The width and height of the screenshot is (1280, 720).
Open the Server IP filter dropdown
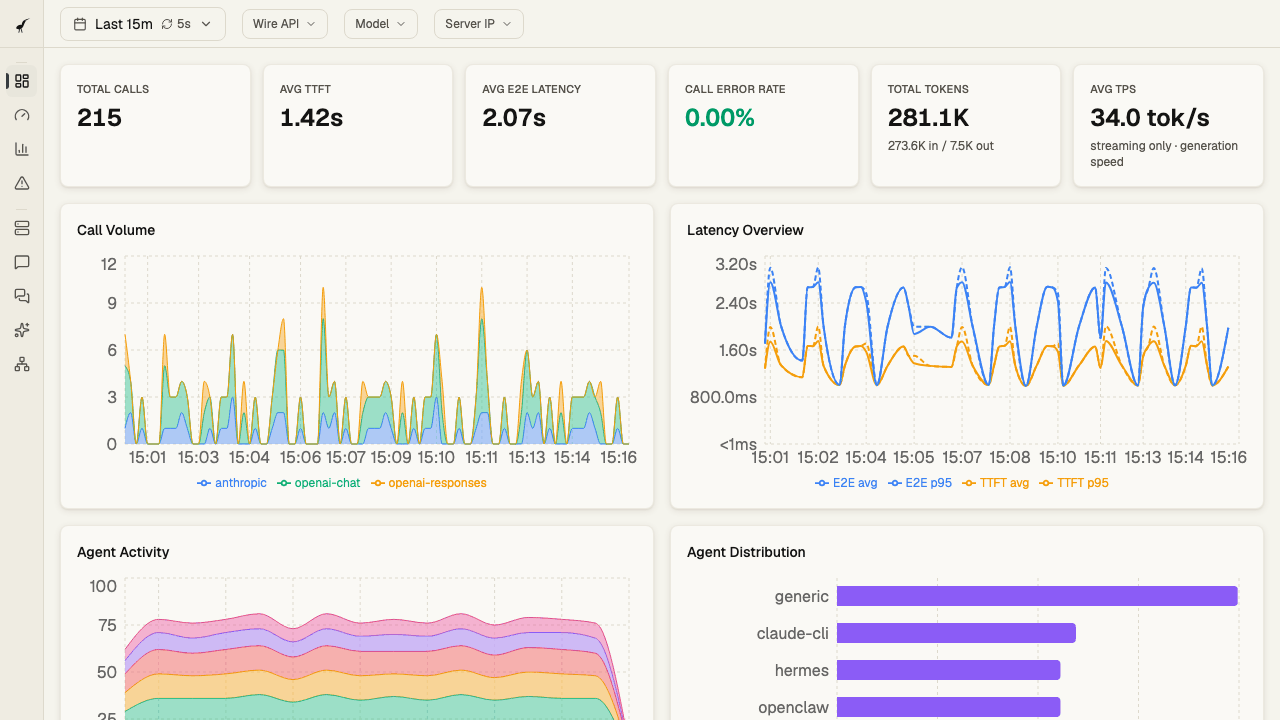coord(478,24)
